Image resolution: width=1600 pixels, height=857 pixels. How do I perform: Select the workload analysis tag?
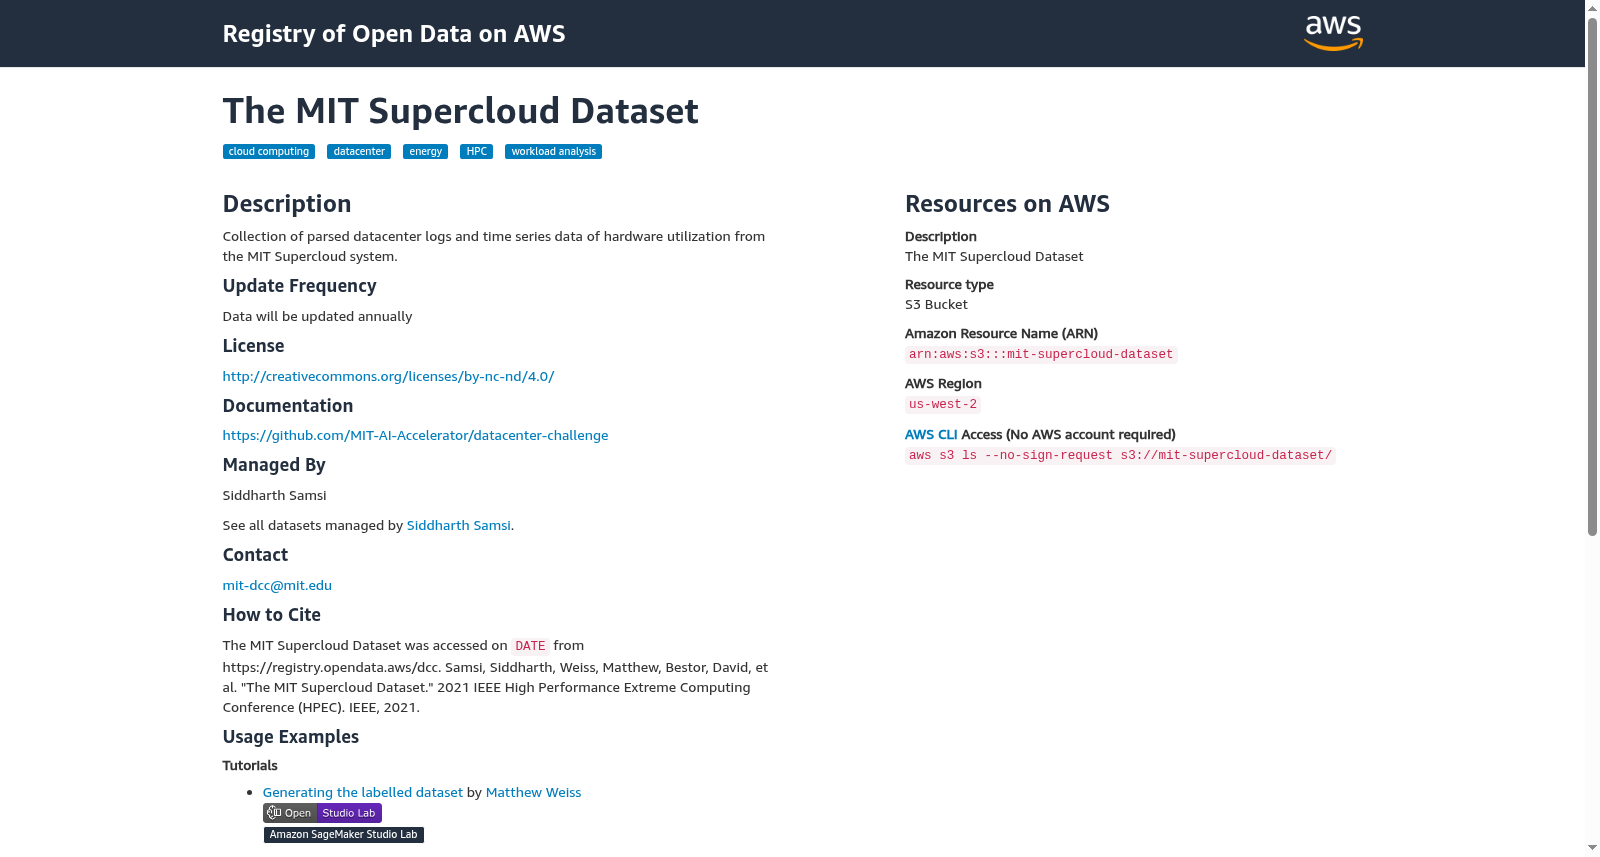click(553, 152)
